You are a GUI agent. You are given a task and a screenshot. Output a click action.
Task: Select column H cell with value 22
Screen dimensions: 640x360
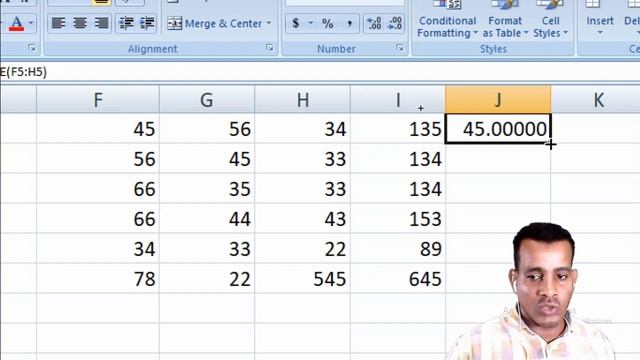[x=302, y=249]
